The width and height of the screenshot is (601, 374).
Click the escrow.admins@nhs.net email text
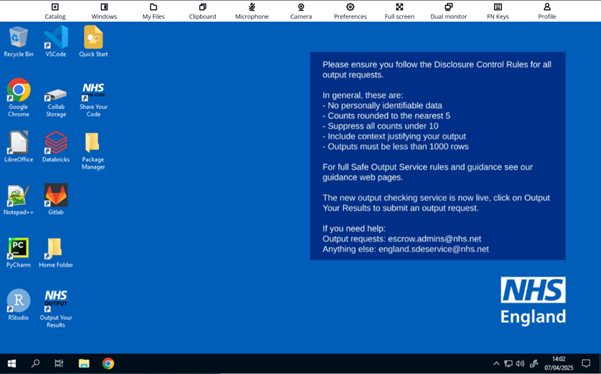point(434,239)
